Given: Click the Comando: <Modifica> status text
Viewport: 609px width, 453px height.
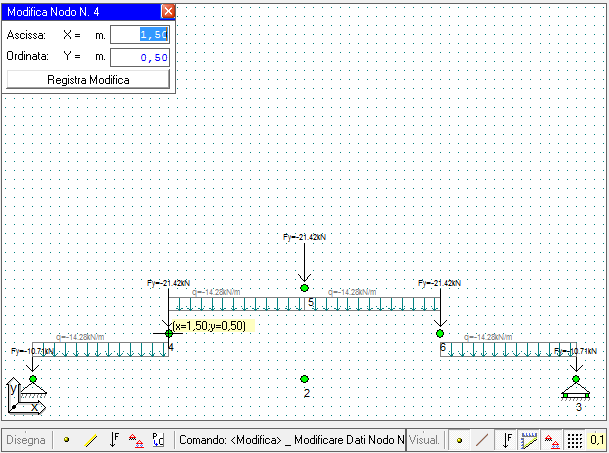Looking at the screenshot, I should [x=291, y=440].
